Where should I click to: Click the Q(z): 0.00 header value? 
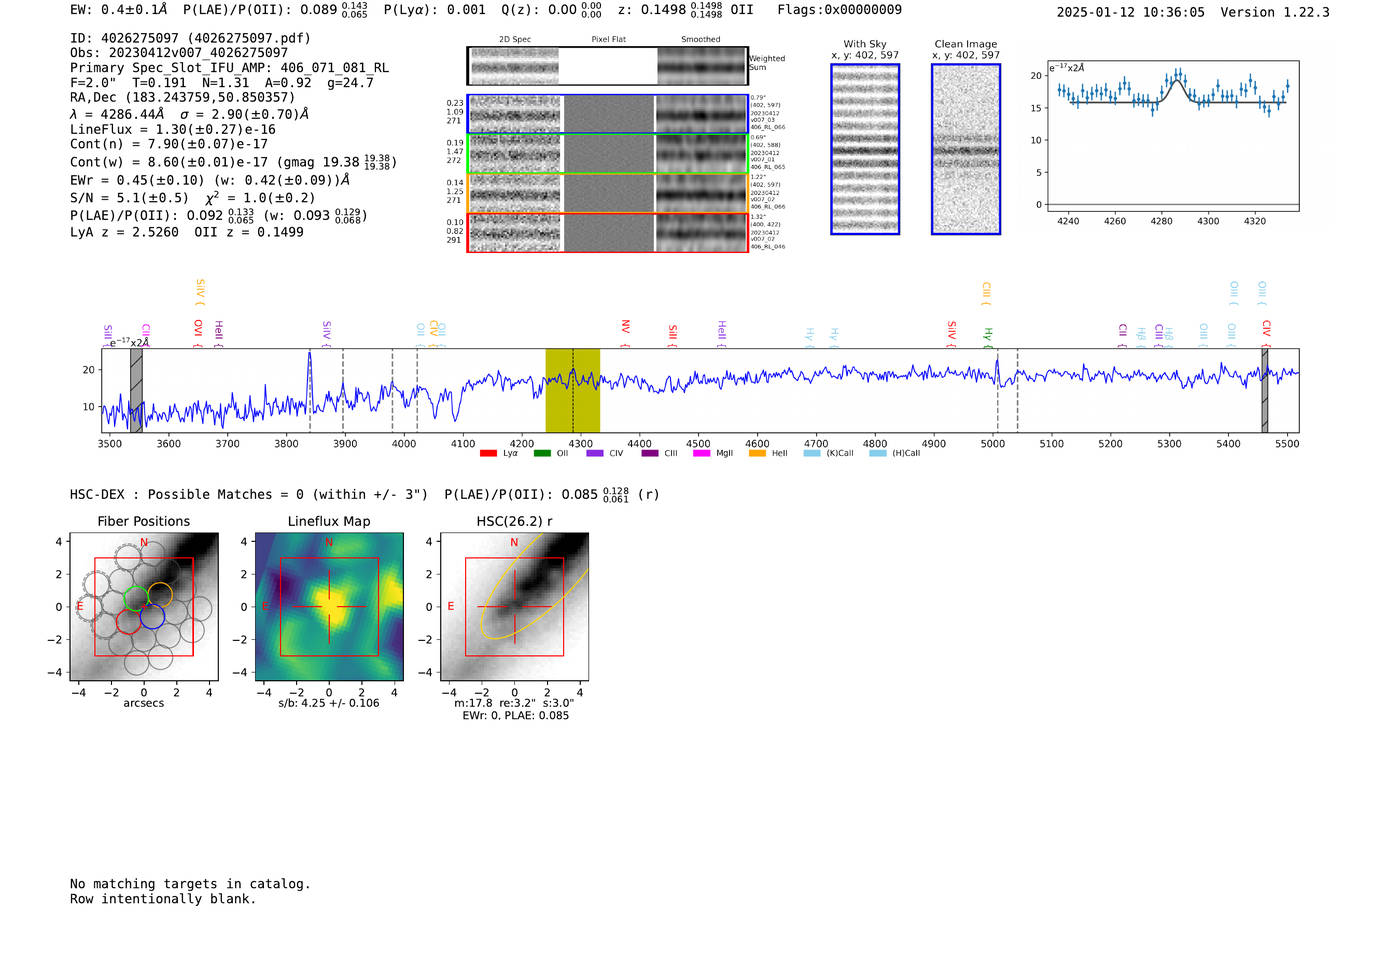(551, 9)
